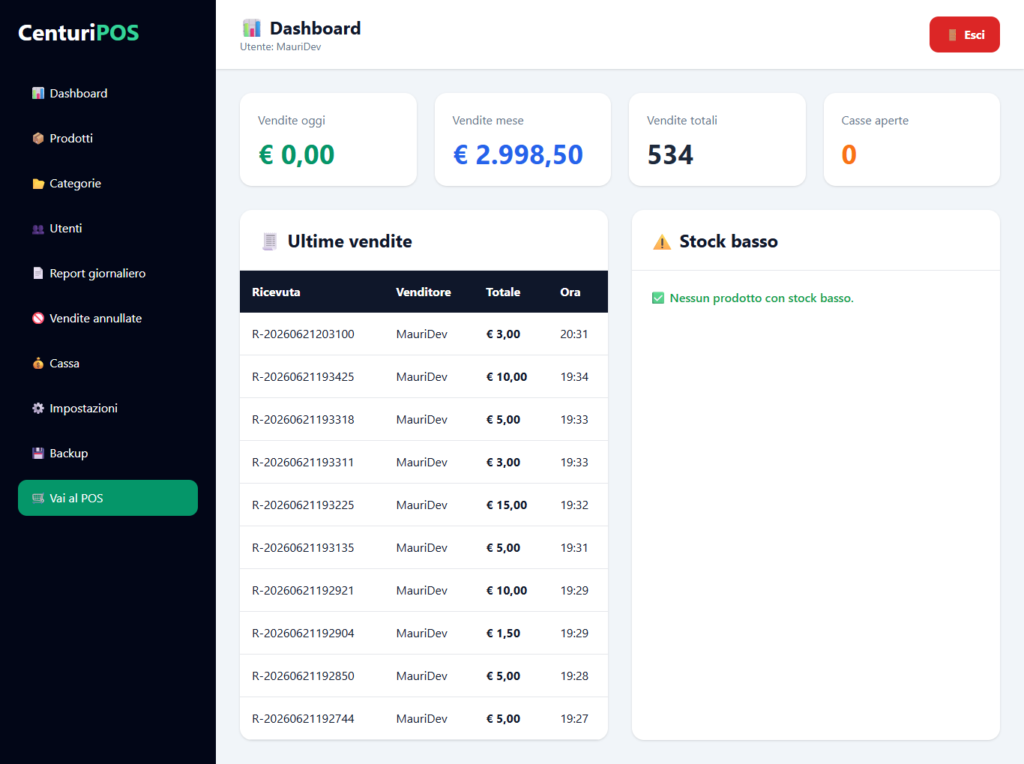View Vendite annullate page

(108, 318)
